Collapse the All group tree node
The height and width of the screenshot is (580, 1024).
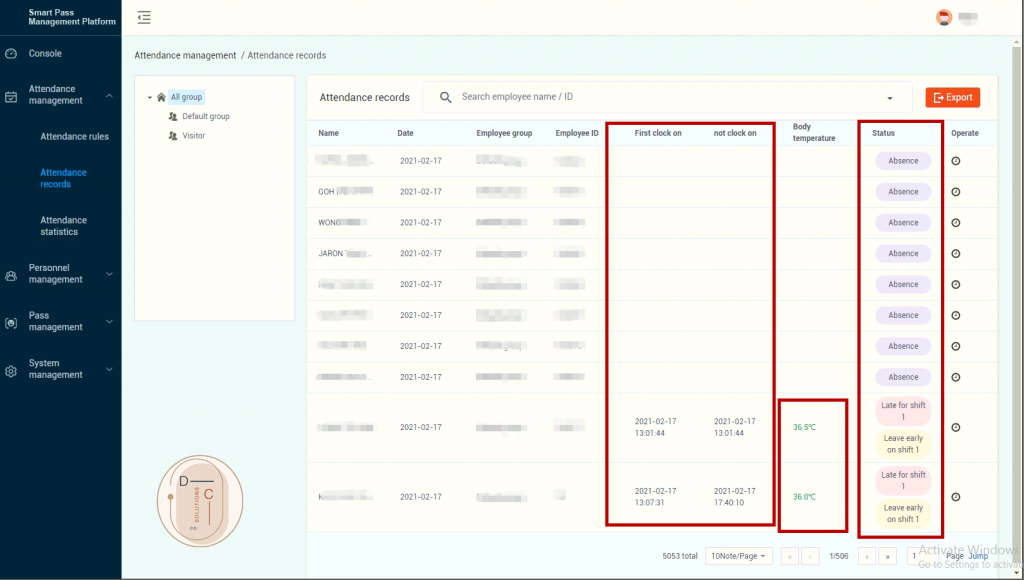[149, 98]
